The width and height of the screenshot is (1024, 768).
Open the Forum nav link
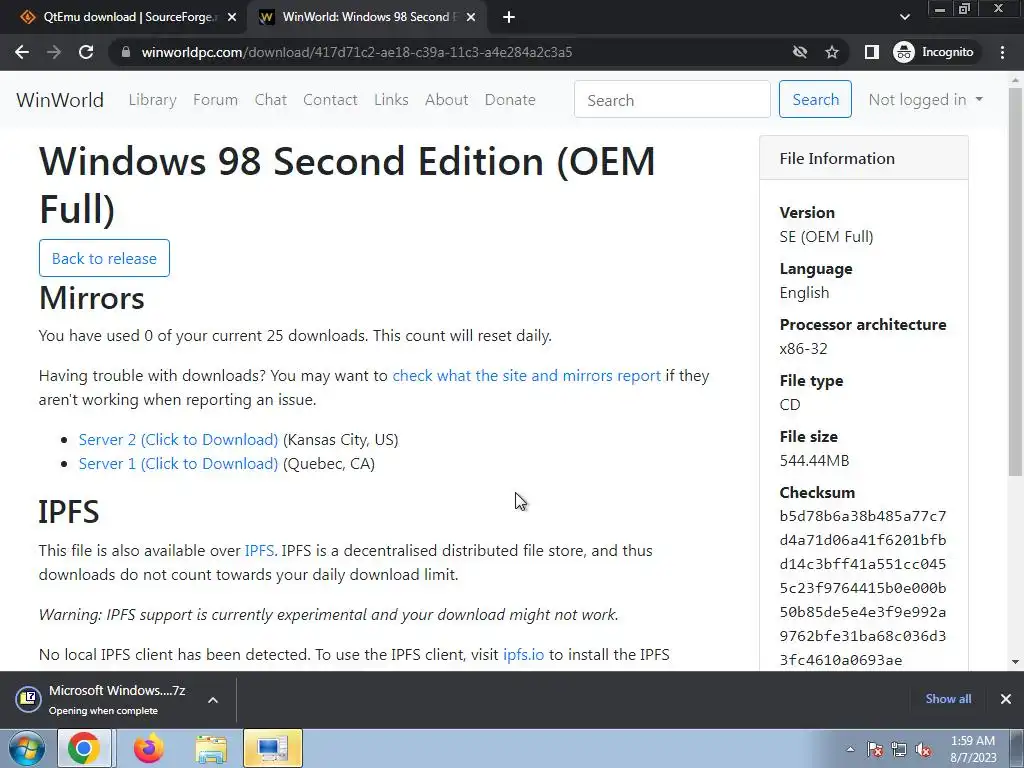pyautogui.click(x=216, y=100)
